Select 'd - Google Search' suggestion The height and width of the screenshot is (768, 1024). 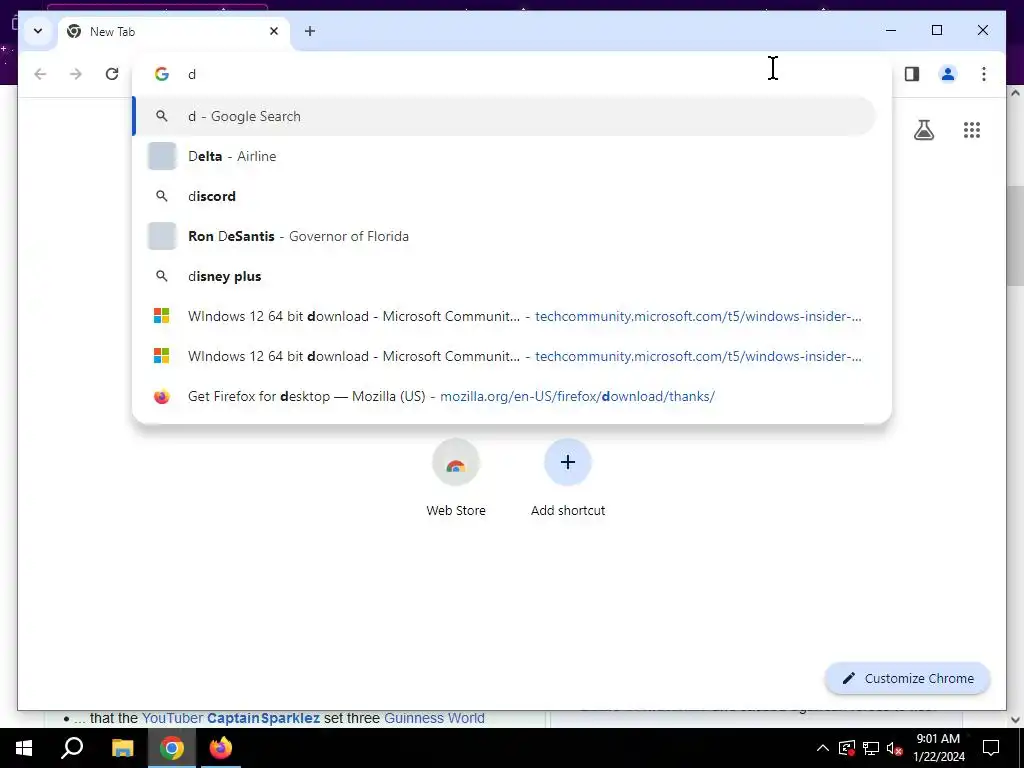[x=504, y=116]
